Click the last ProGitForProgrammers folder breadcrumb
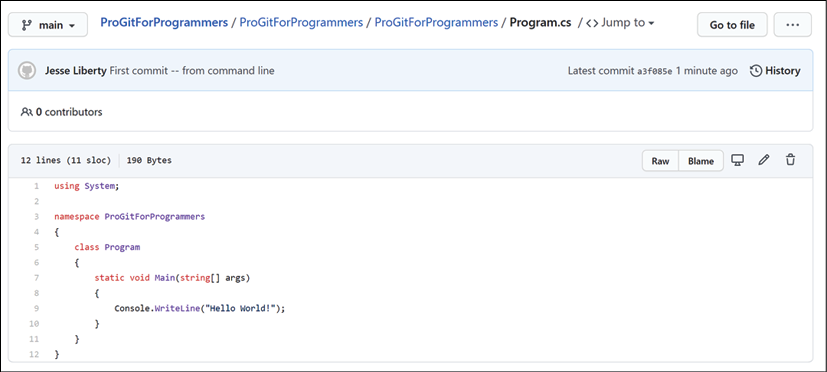 click(436, 23)
